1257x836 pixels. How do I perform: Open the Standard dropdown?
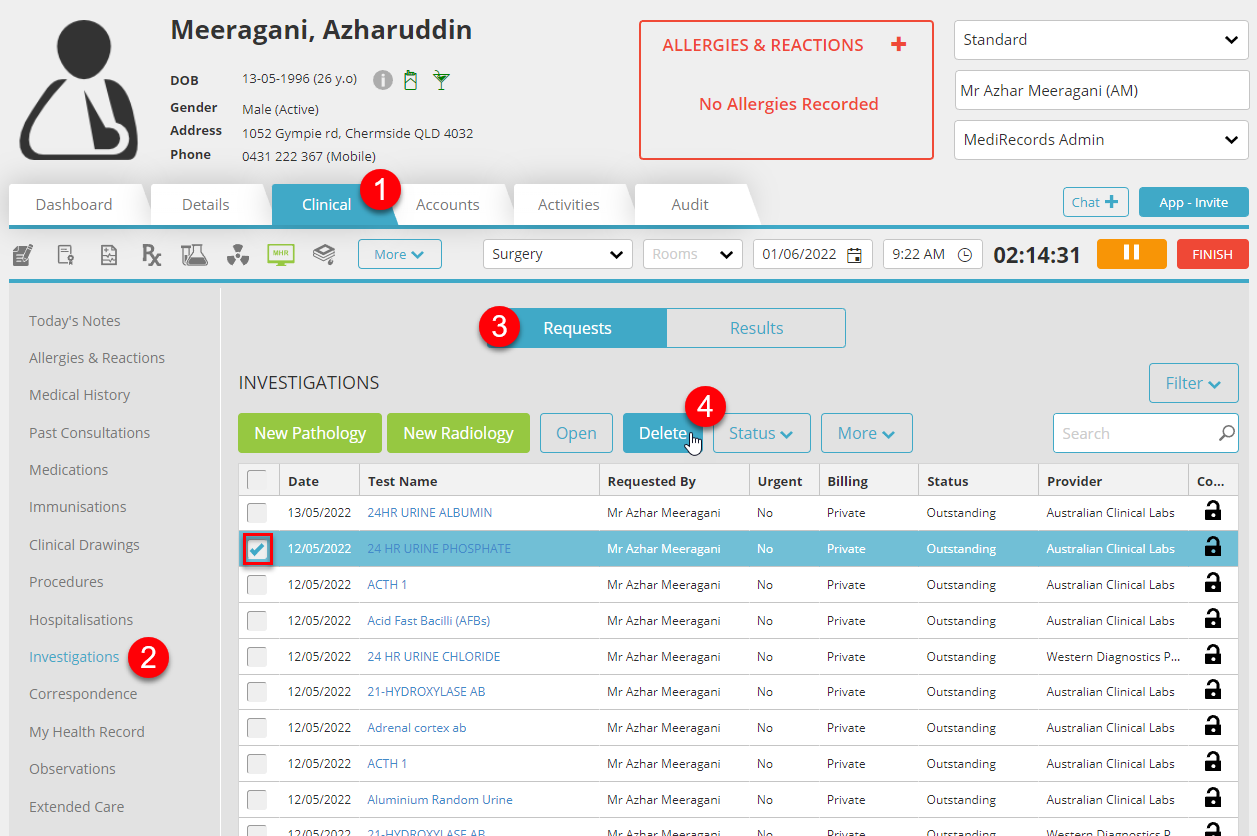point(1101,40)
